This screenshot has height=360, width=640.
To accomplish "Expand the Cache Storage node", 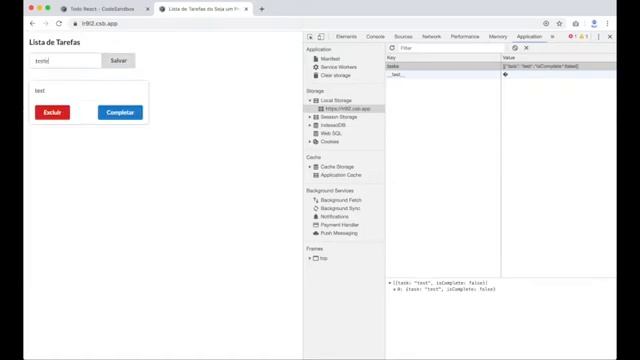I will pyautogui.click(x=310, y=167).
